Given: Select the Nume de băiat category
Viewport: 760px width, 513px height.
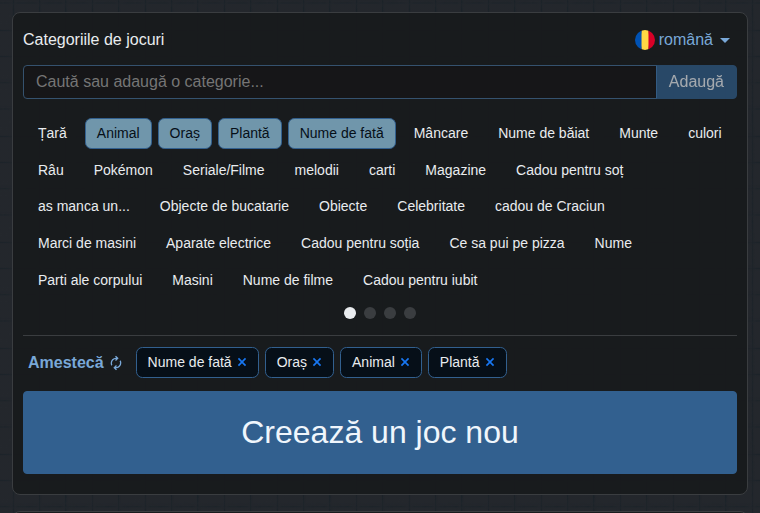Looking at the screenshot, I should pos(544,133).
